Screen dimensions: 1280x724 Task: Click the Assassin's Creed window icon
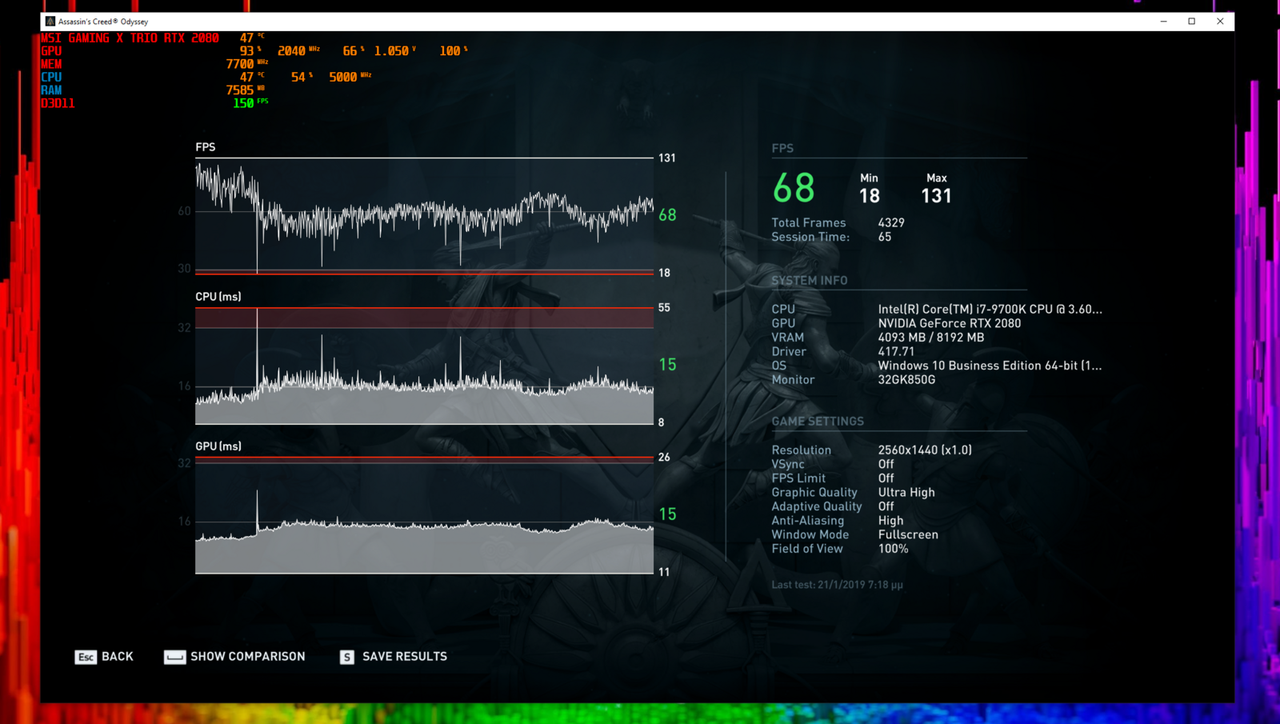click(51, 21)
